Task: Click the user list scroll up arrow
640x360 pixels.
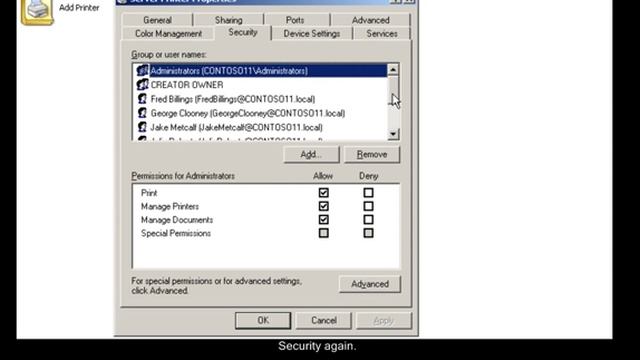Action: (393, 70)
